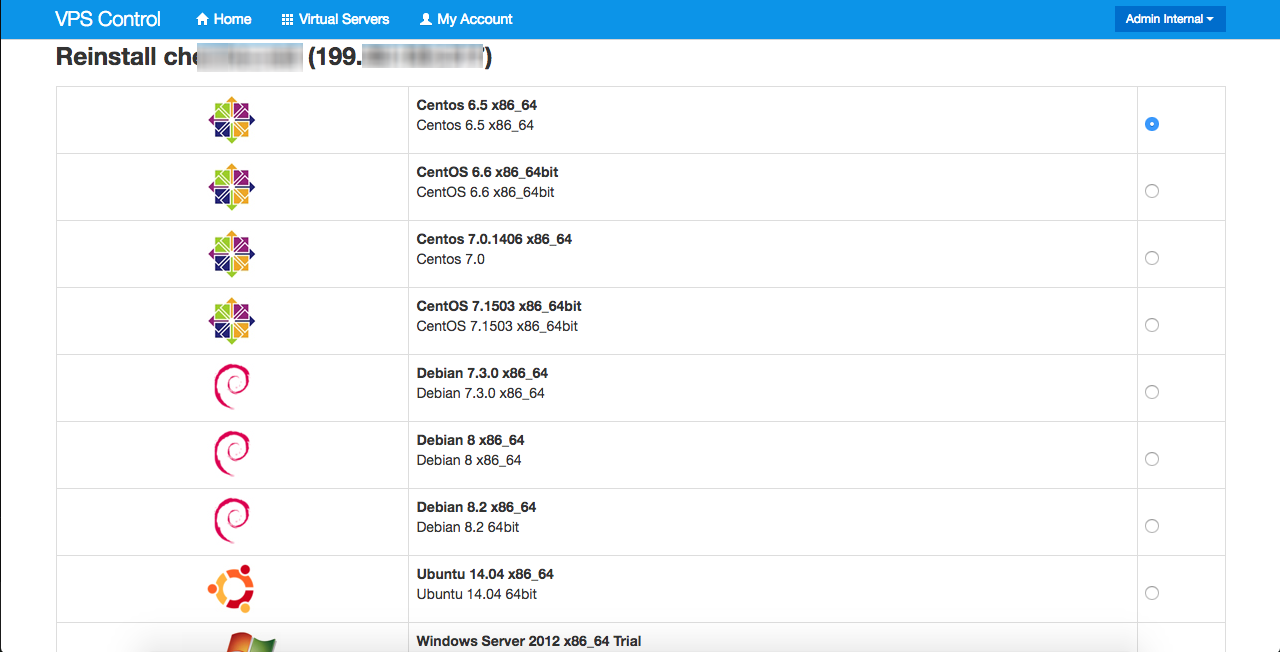Click the bold CentOS 7.1503 x86_64bit title
The width and height of the screenshot is (1280, 652).
point(499,306)
